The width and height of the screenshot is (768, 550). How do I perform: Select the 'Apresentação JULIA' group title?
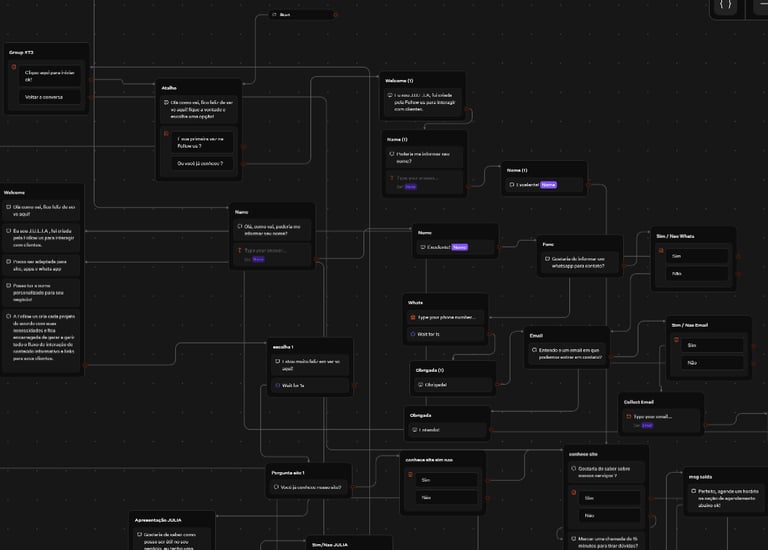[158, 520]
